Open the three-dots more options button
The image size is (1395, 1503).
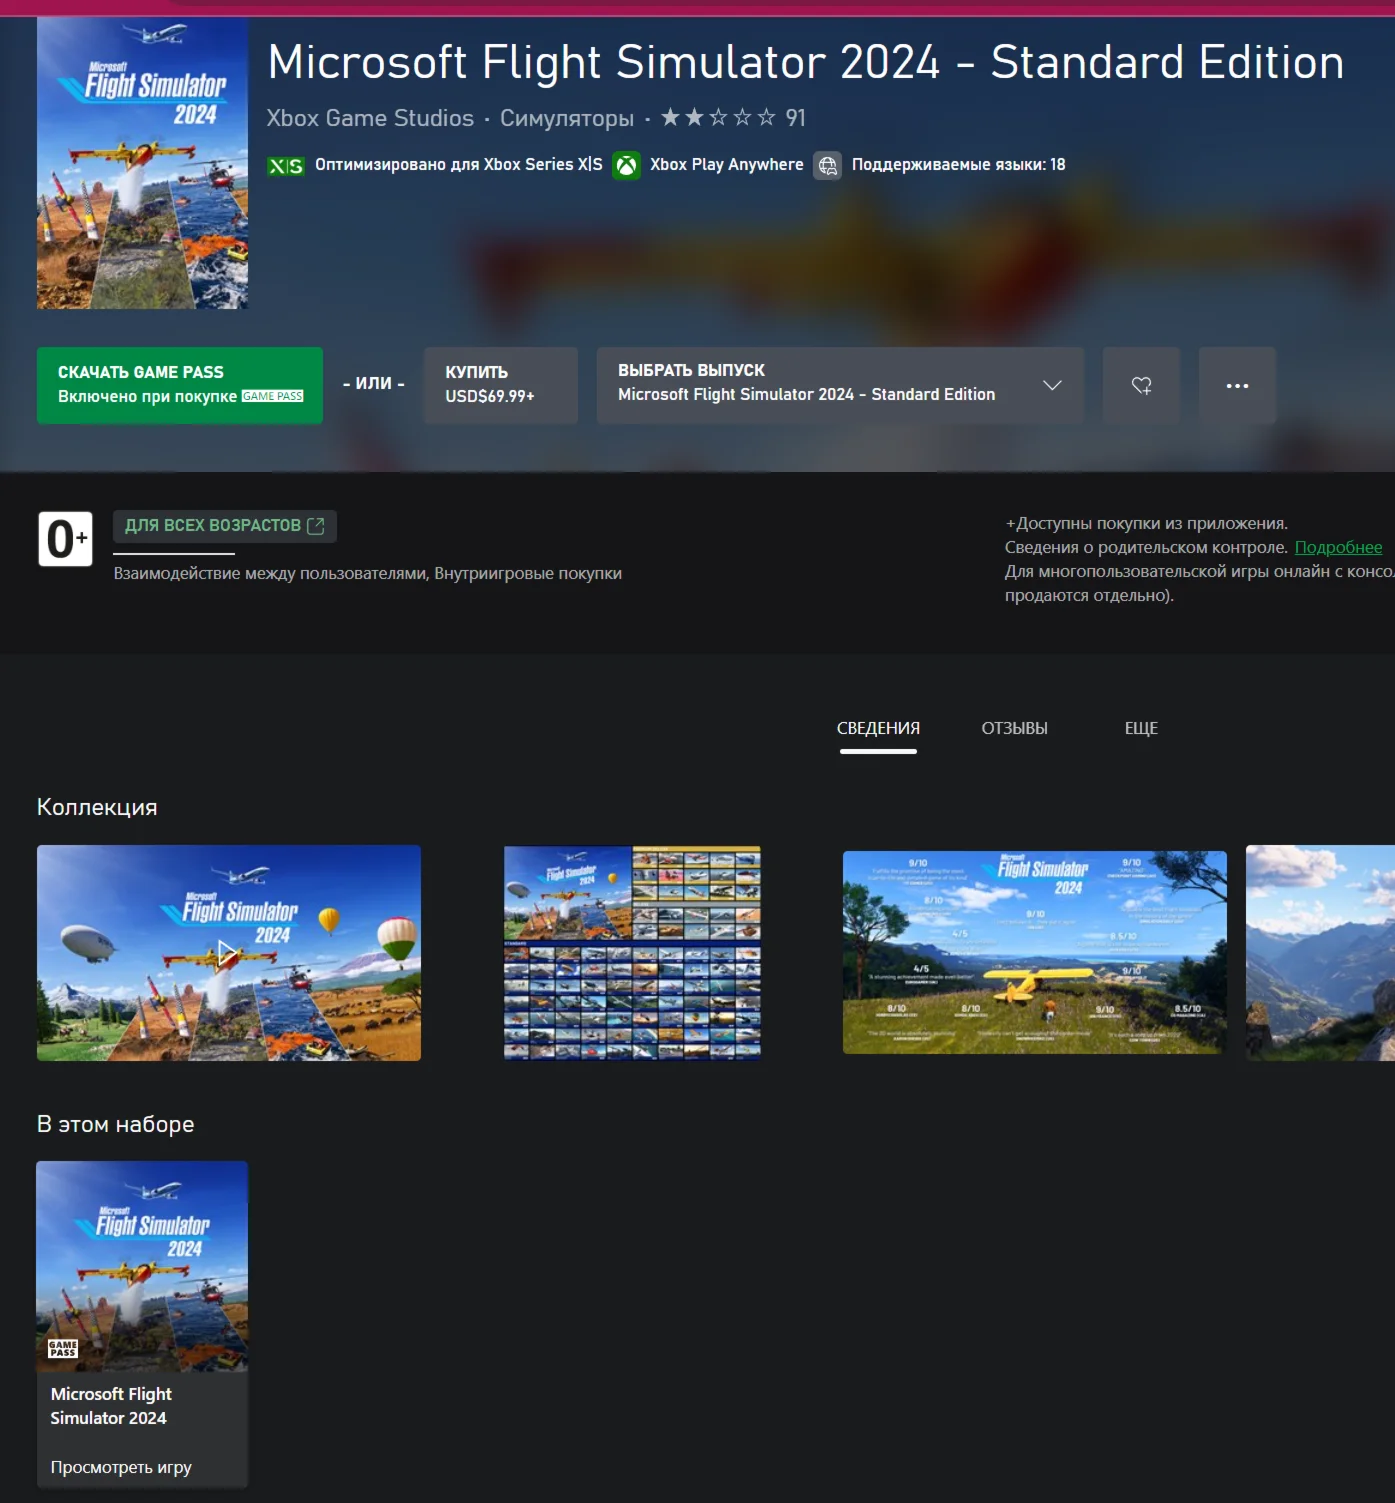pos(1237,385)
